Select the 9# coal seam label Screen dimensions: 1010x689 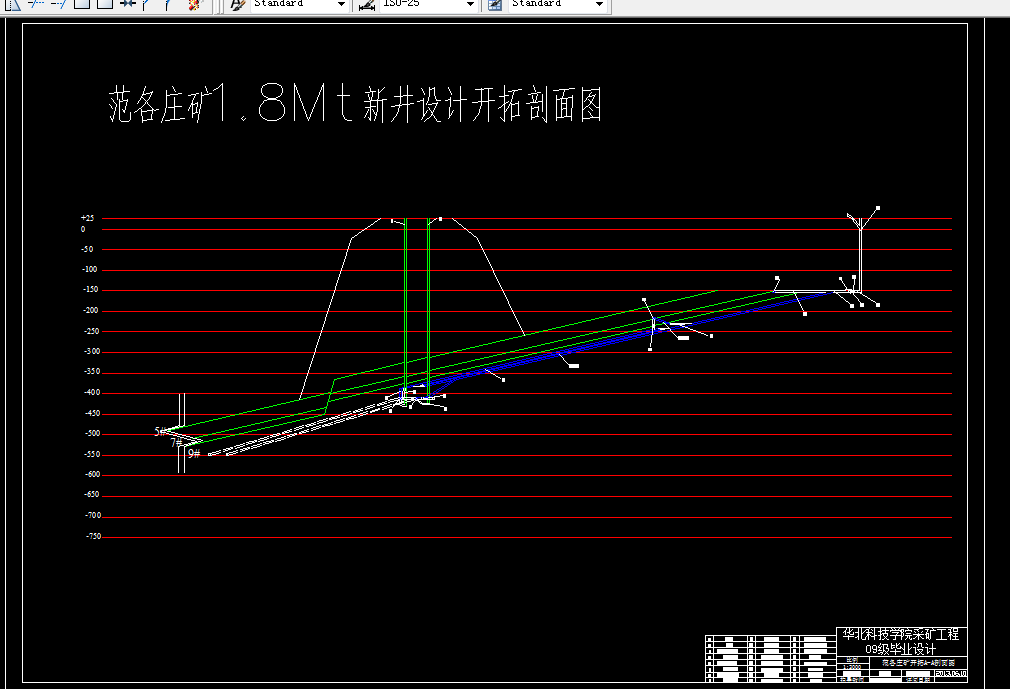tap(194, 453)
